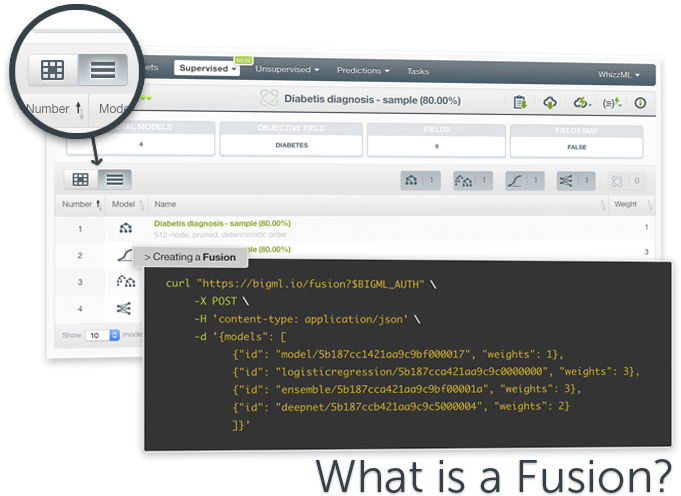Click the Creating a Fusion label
681x496 pixels.
coord(190,257)
